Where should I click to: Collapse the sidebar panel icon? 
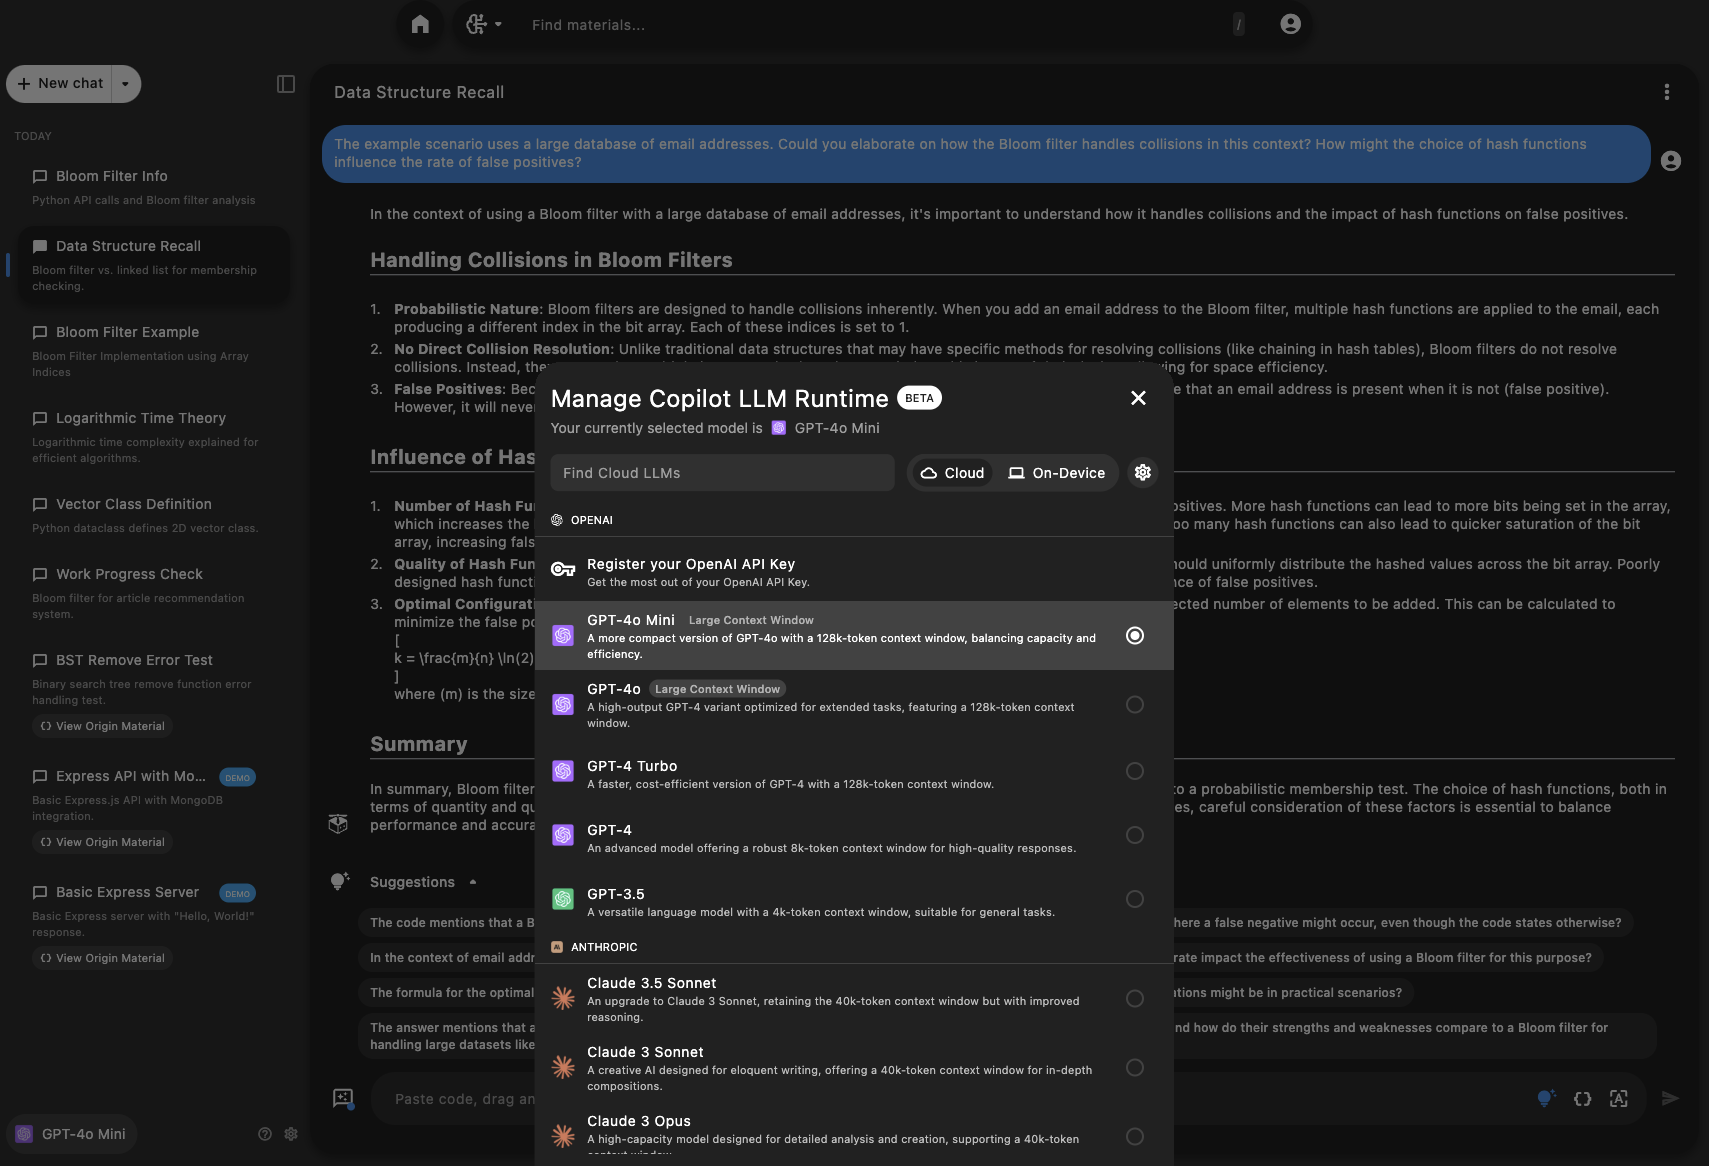click(x=286, y=84)
